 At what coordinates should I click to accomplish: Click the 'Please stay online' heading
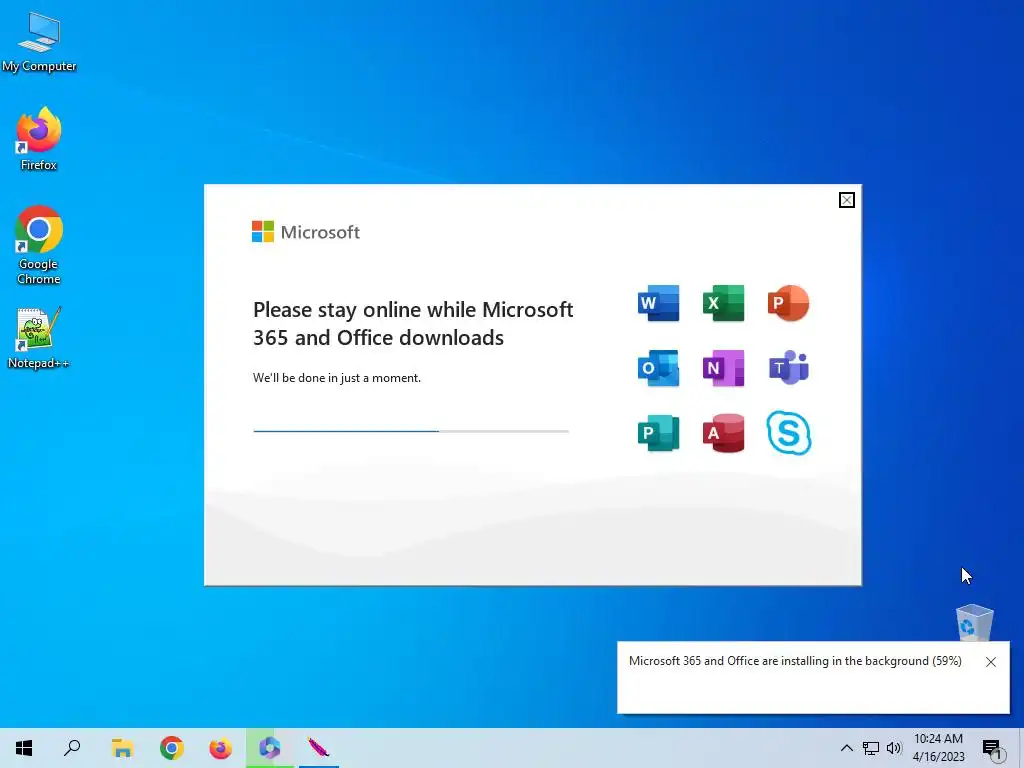(413, 323)
